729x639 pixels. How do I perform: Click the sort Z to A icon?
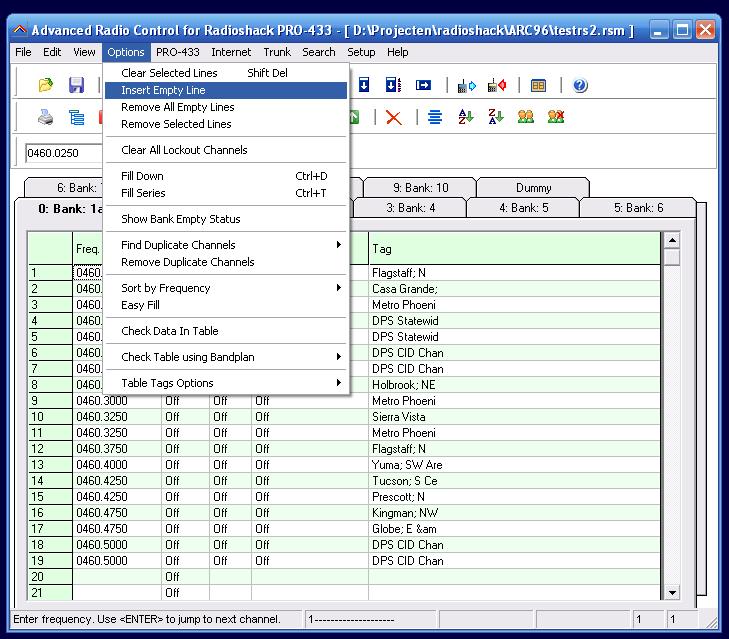pyautogui.click(x=496, y=116)
